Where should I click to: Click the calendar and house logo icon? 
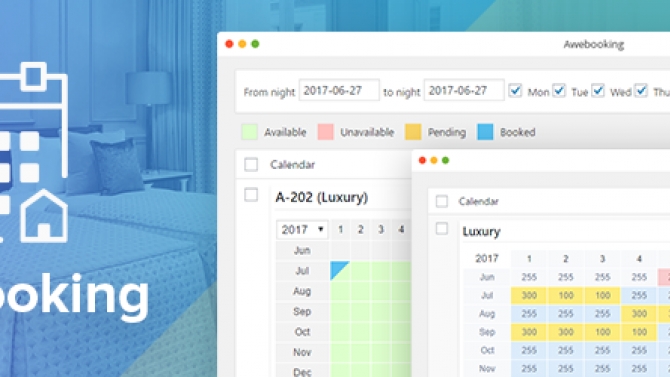pyautogui.click(x=33, y=153)
